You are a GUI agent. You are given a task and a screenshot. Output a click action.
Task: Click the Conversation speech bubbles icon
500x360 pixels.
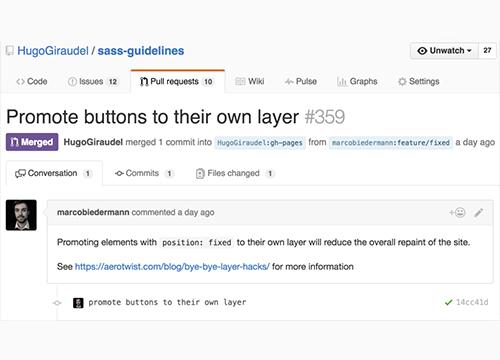tap(20, 174)
